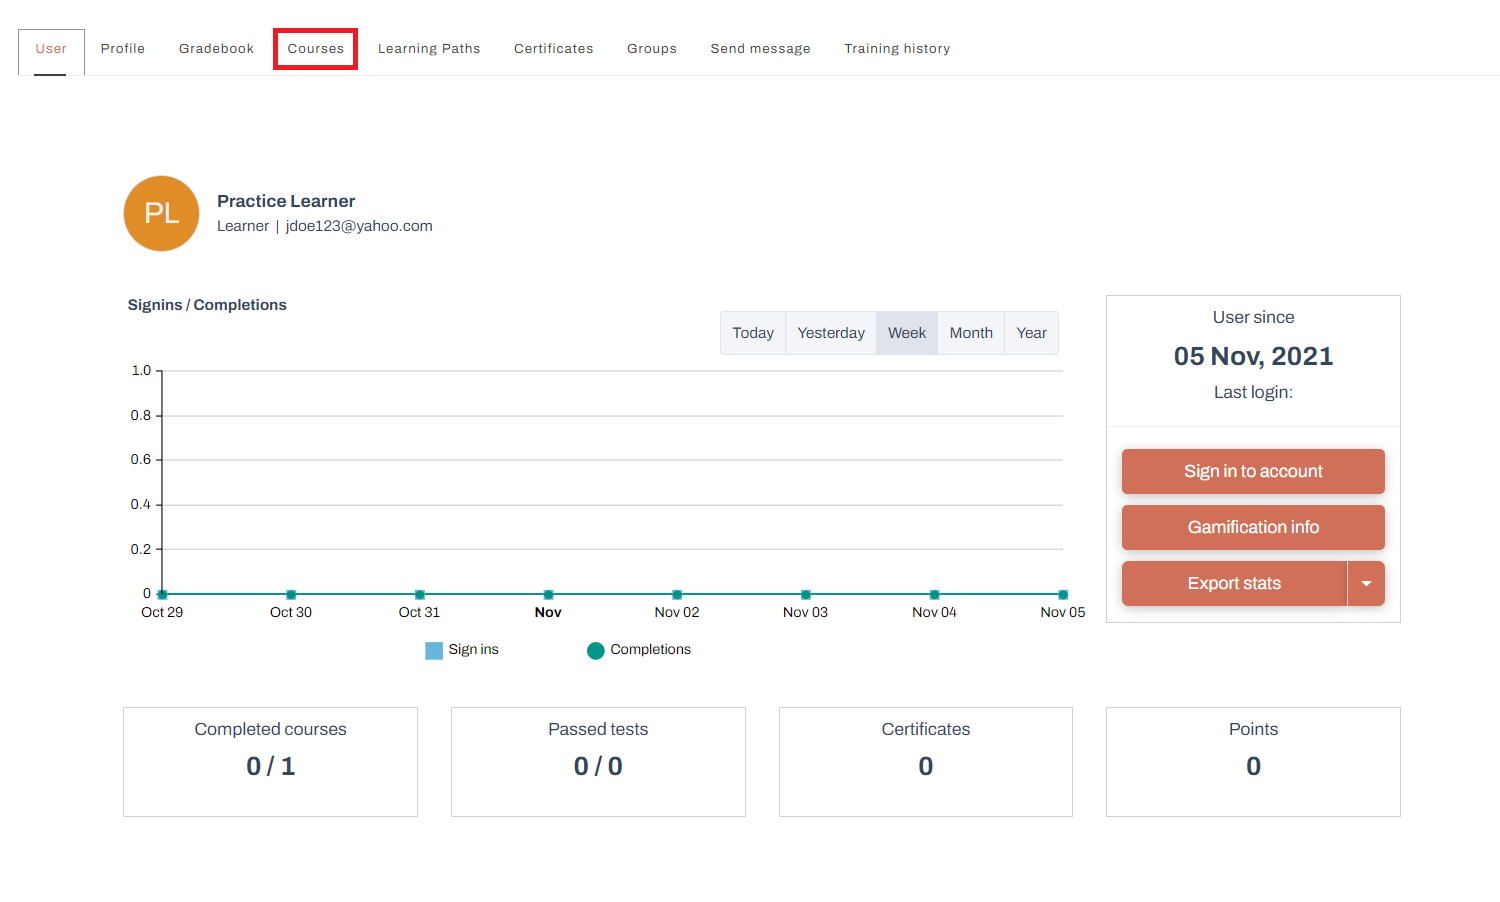The width and height of the screenshot is (1500, 902).
Task: Click the Sign in to account button
Action: 1253,471
